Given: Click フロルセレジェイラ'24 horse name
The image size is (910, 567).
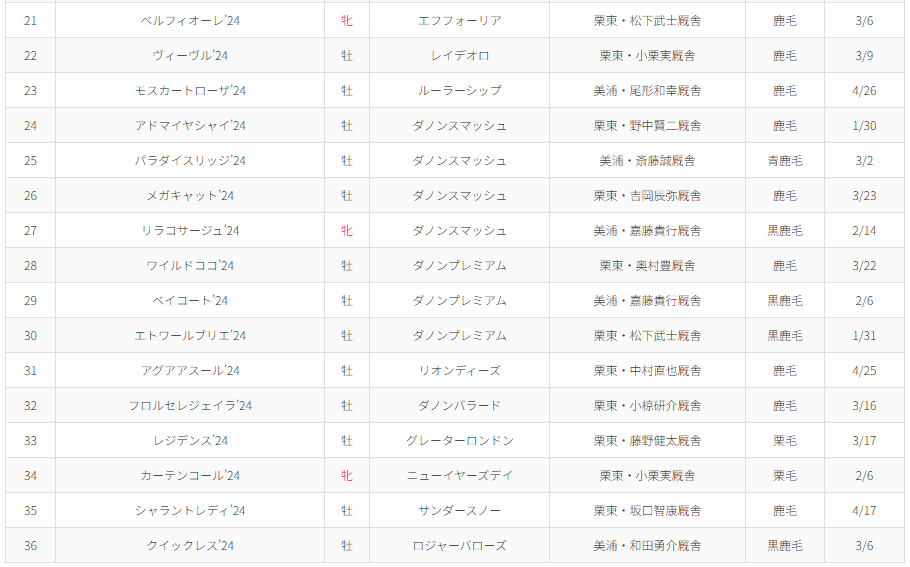Looking at the screenshot, I should pos(190,405).
